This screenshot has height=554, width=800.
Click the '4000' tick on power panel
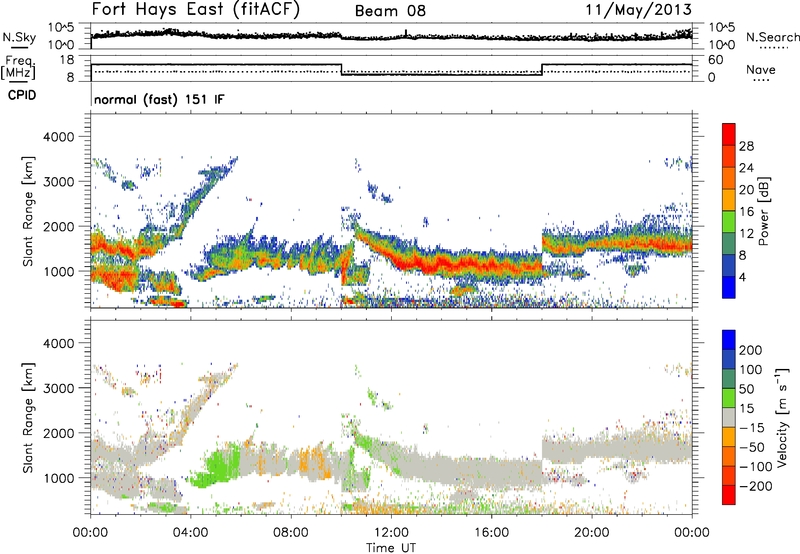59,137
